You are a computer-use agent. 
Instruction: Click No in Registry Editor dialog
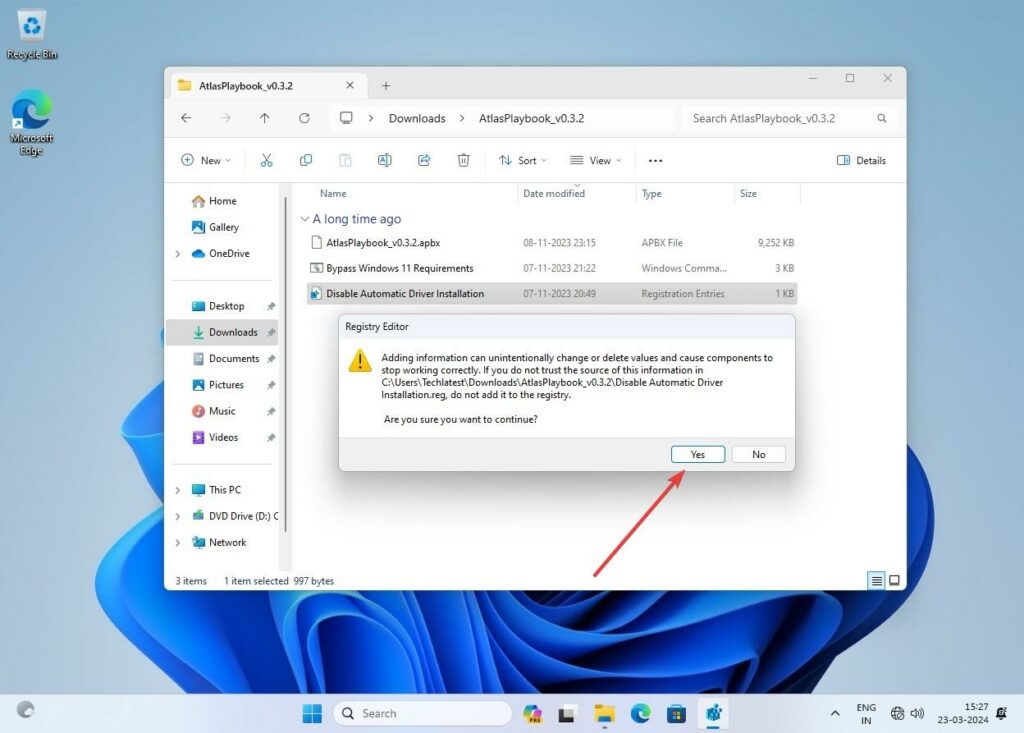tap(758, 454)
